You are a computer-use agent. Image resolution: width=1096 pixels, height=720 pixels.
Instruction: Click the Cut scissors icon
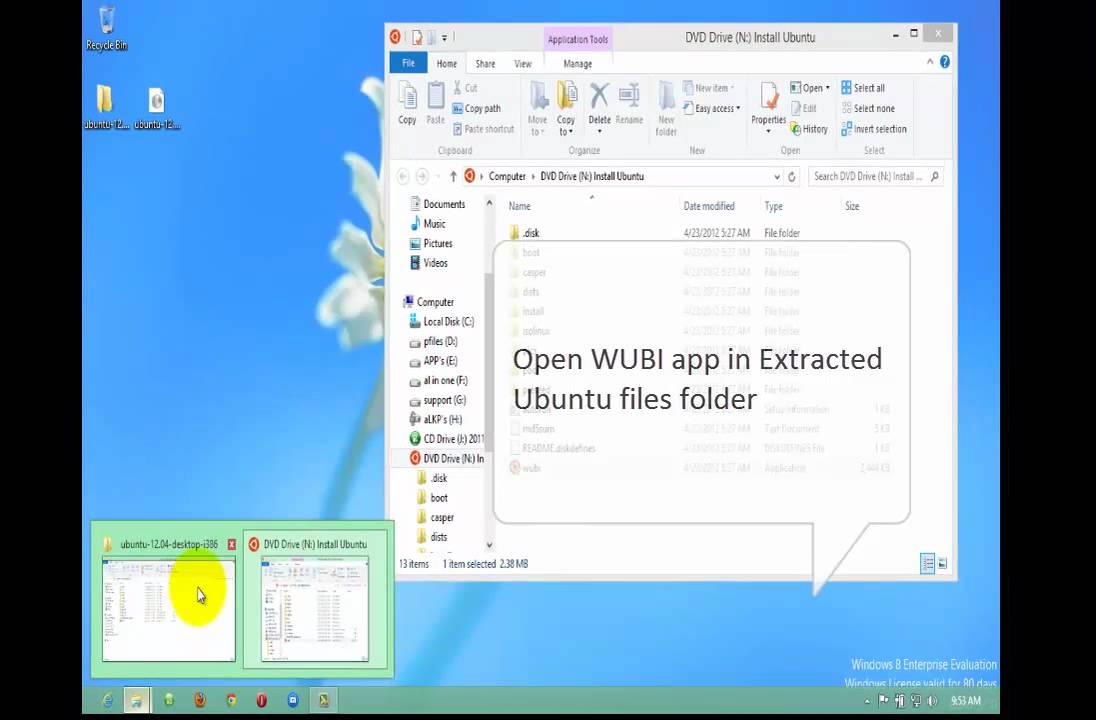(x=458, y=87)
